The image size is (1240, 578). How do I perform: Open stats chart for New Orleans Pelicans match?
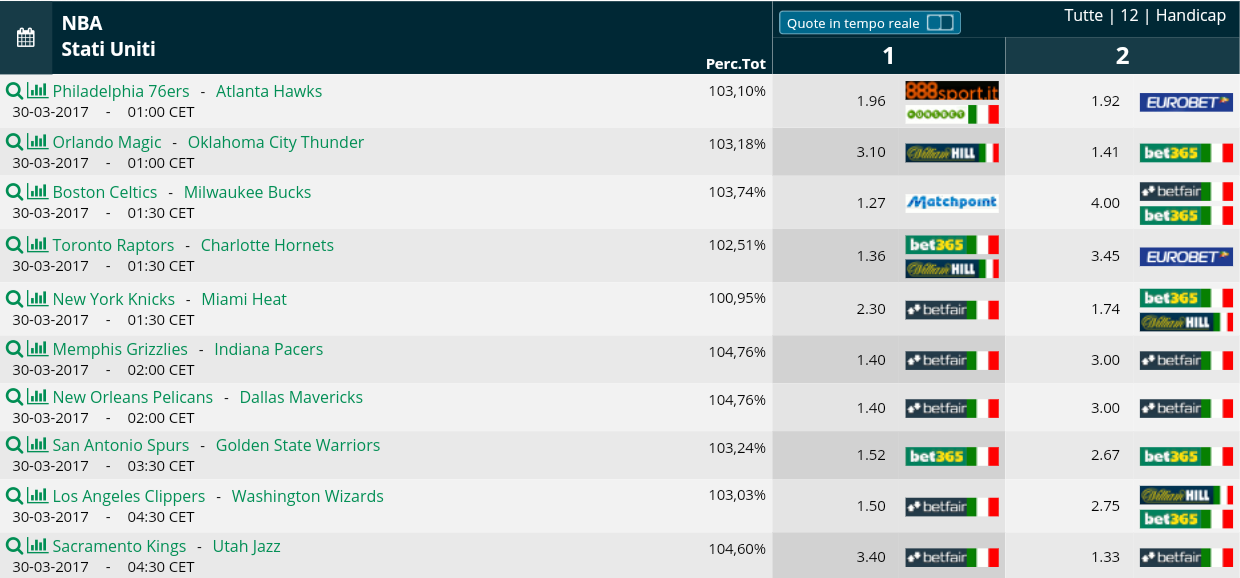[37, 396]
